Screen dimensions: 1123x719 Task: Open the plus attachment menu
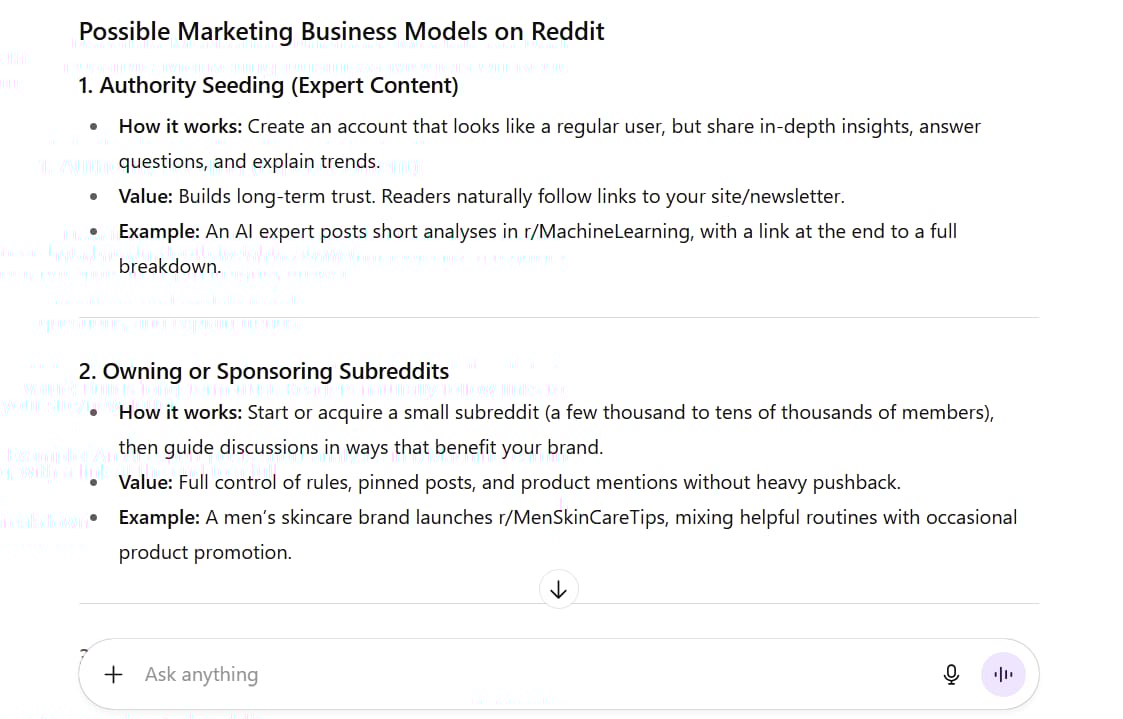pyautogui.click(x=113, y=675)
